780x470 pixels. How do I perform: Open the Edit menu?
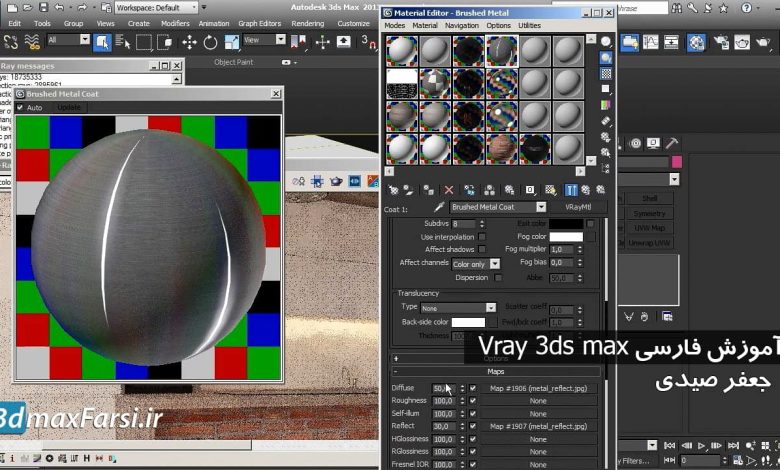click(15, 23)
